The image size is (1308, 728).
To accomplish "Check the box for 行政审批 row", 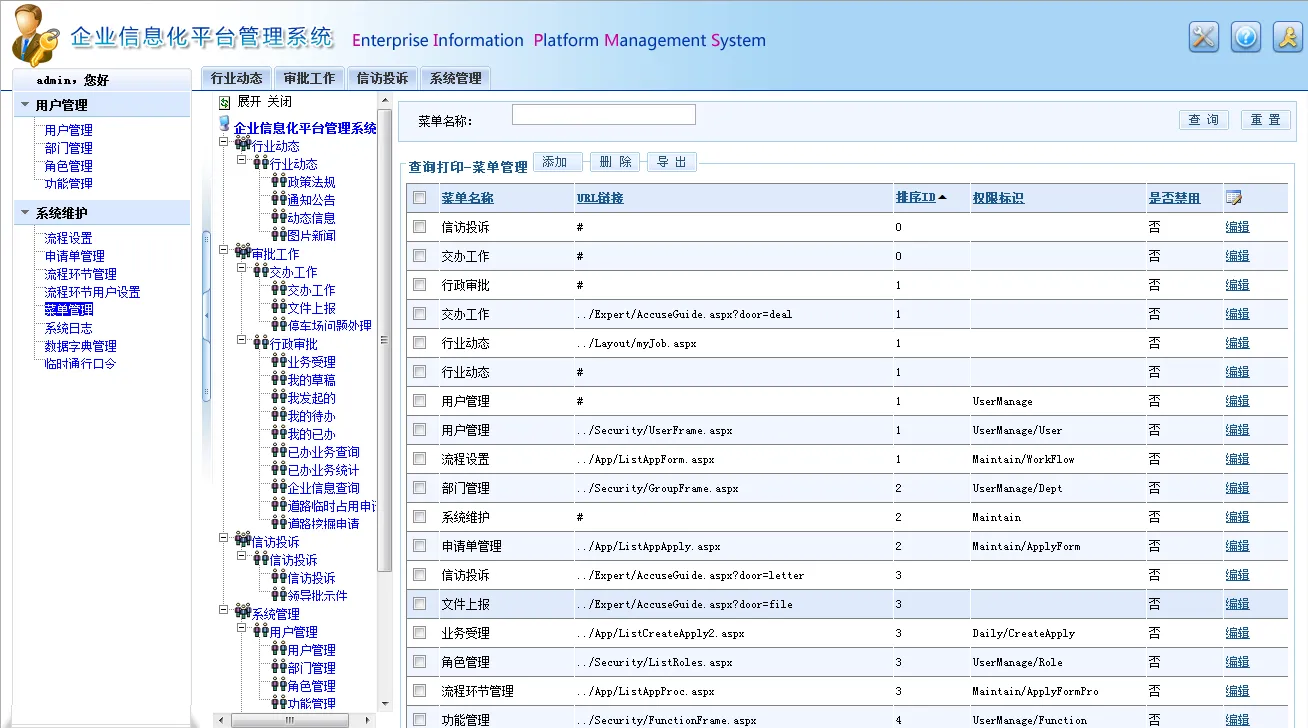I will point(420,285).
